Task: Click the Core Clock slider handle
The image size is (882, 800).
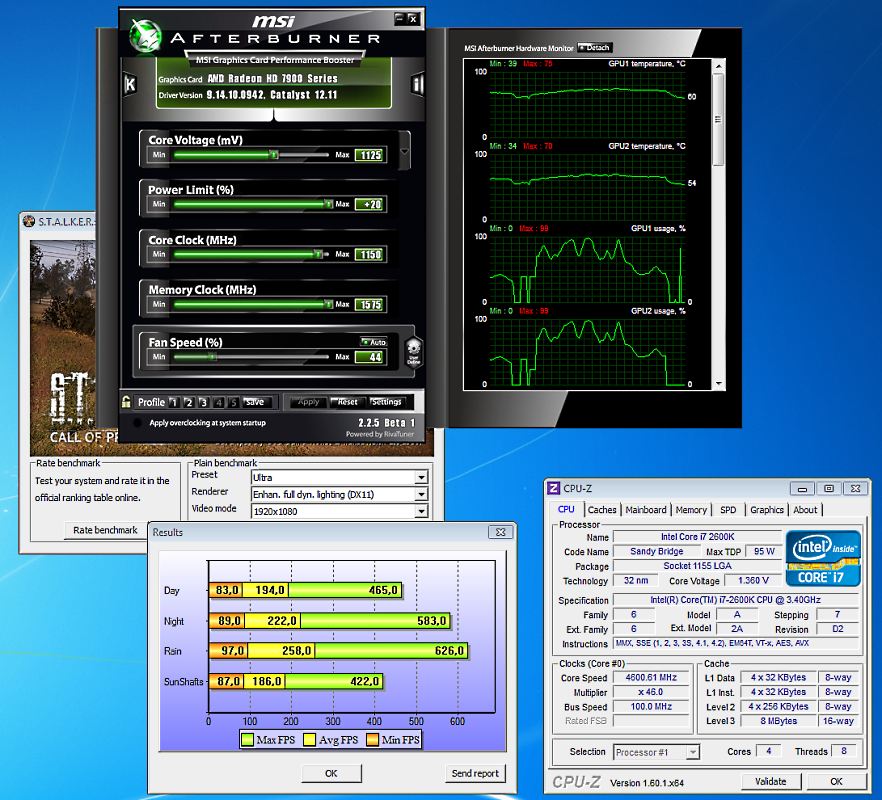Action: coord(318,254)
